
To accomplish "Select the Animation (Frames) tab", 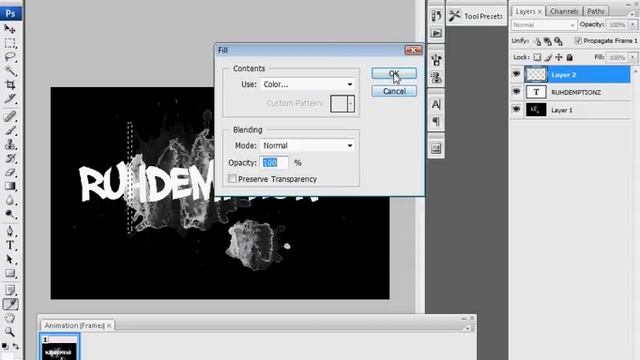I will pos(74,325).
